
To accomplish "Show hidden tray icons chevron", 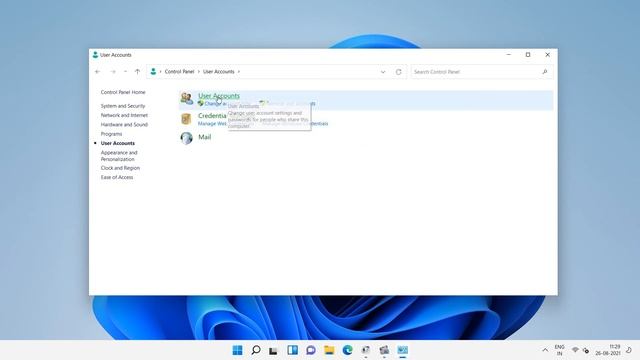I will (545, 350).
